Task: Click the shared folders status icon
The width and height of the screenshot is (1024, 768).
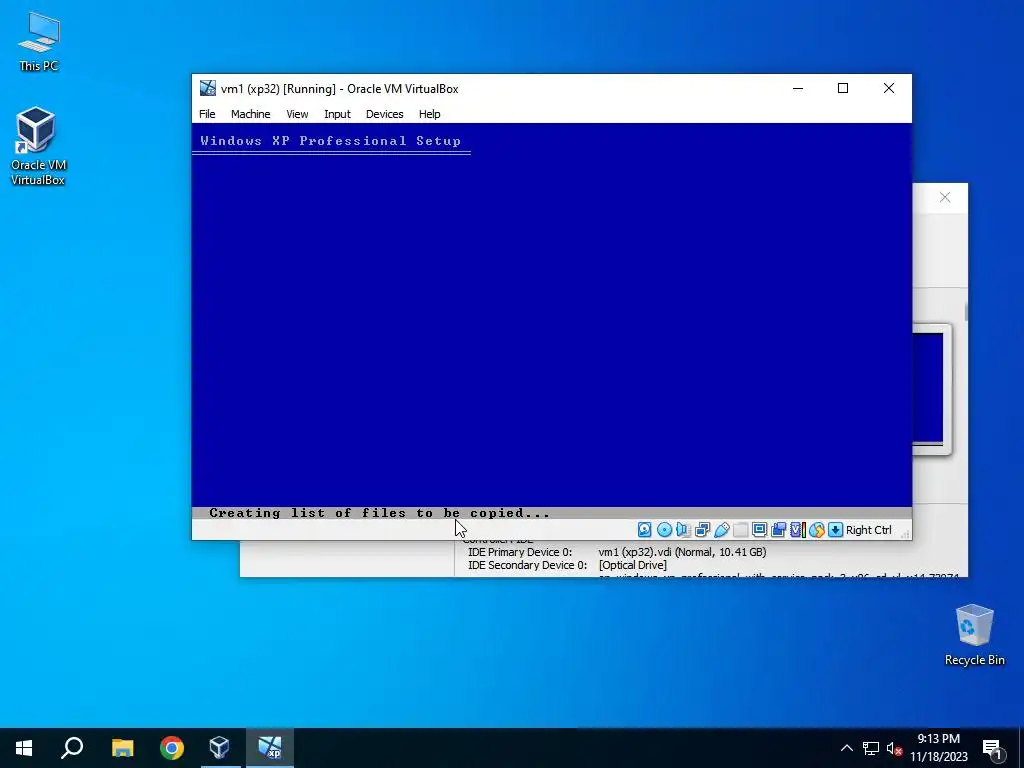Action: click(740, 530)
